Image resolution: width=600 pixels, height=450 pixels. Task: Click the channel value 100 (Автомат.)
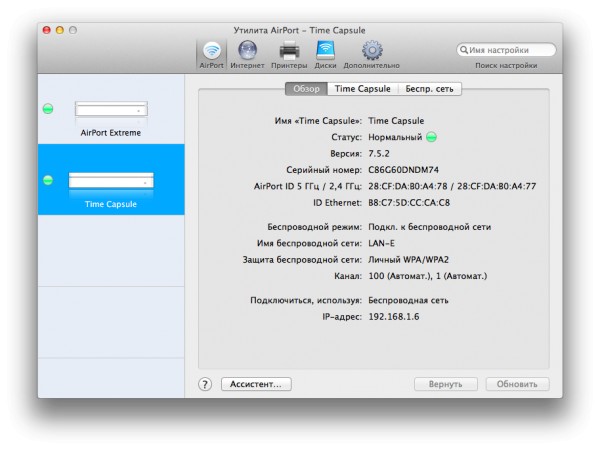point(398,276)
